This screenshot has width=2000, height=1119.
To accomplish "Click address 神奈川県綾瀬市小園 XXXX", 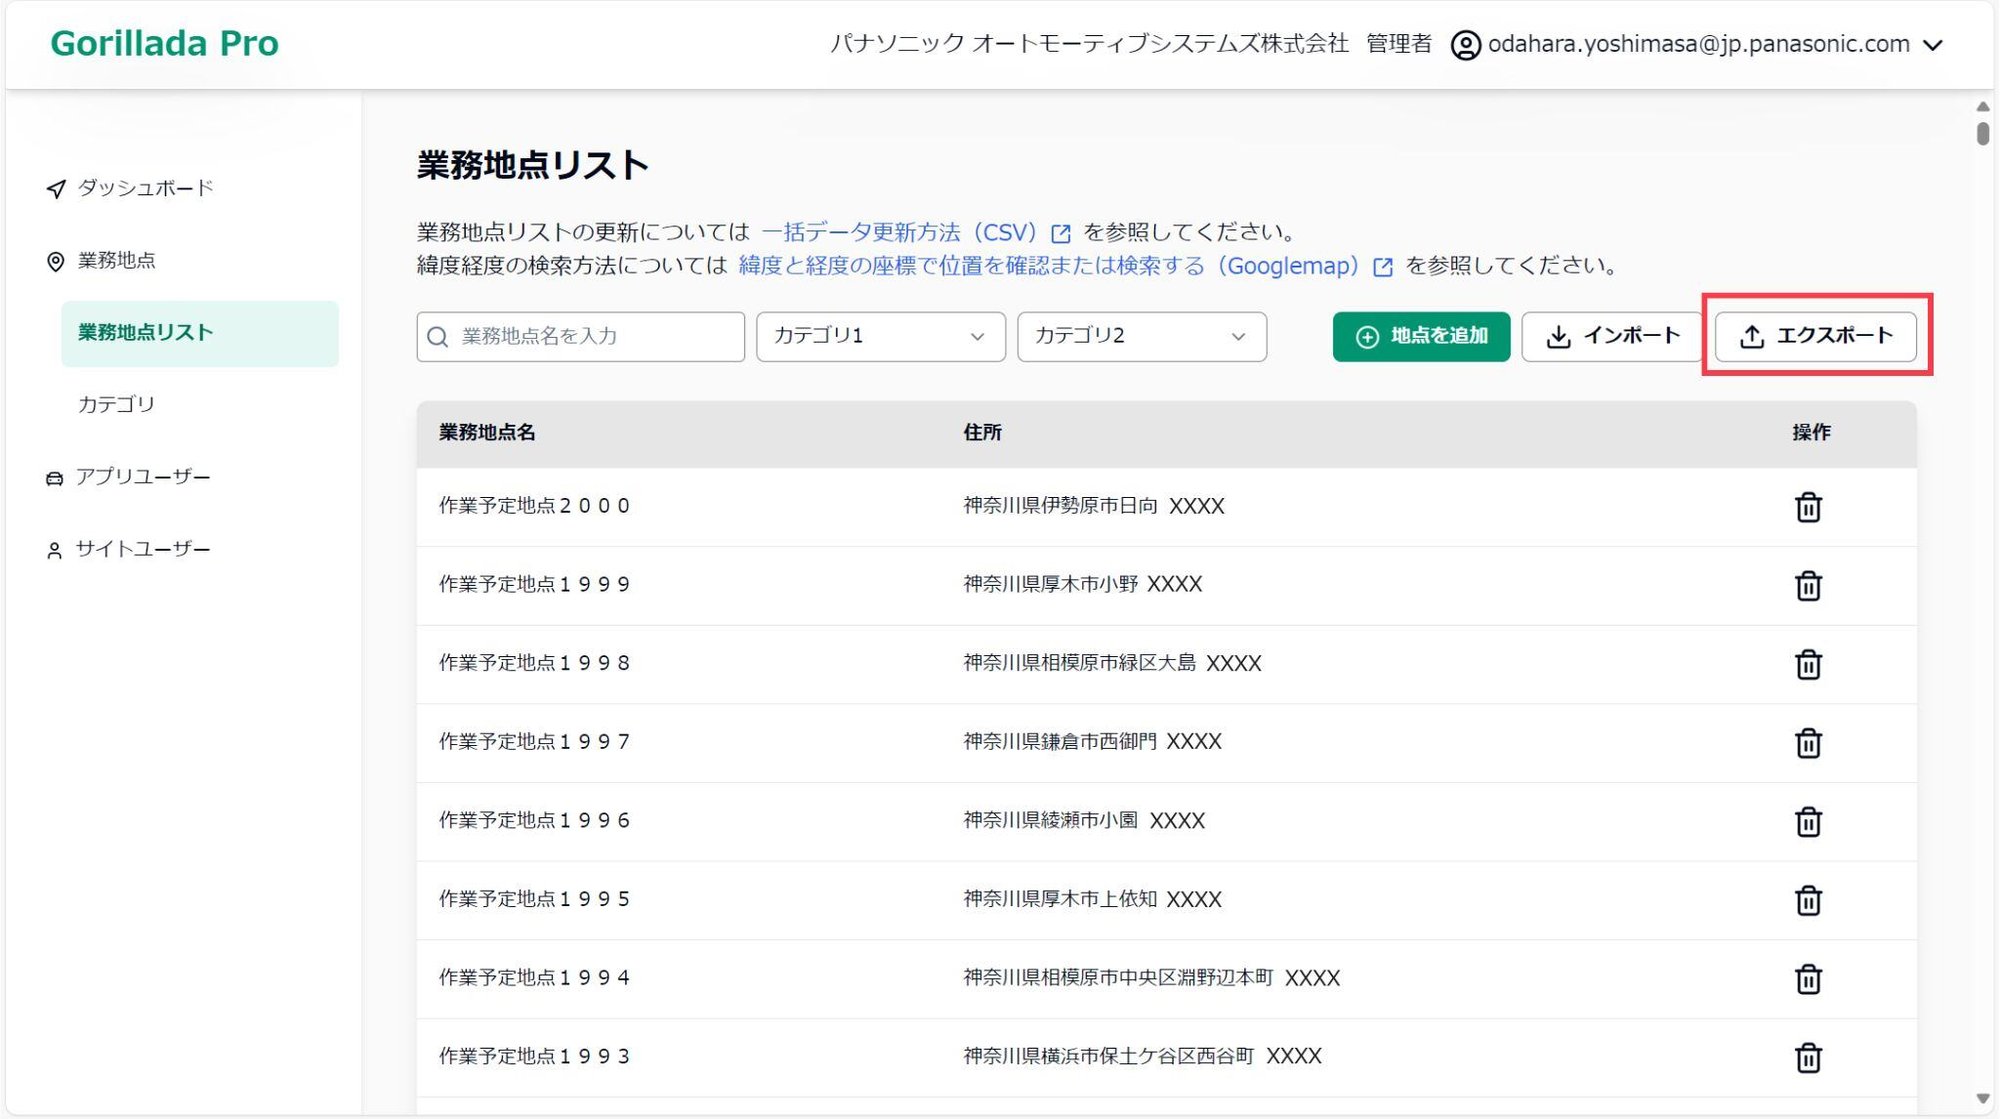I will coord(1084,821).
